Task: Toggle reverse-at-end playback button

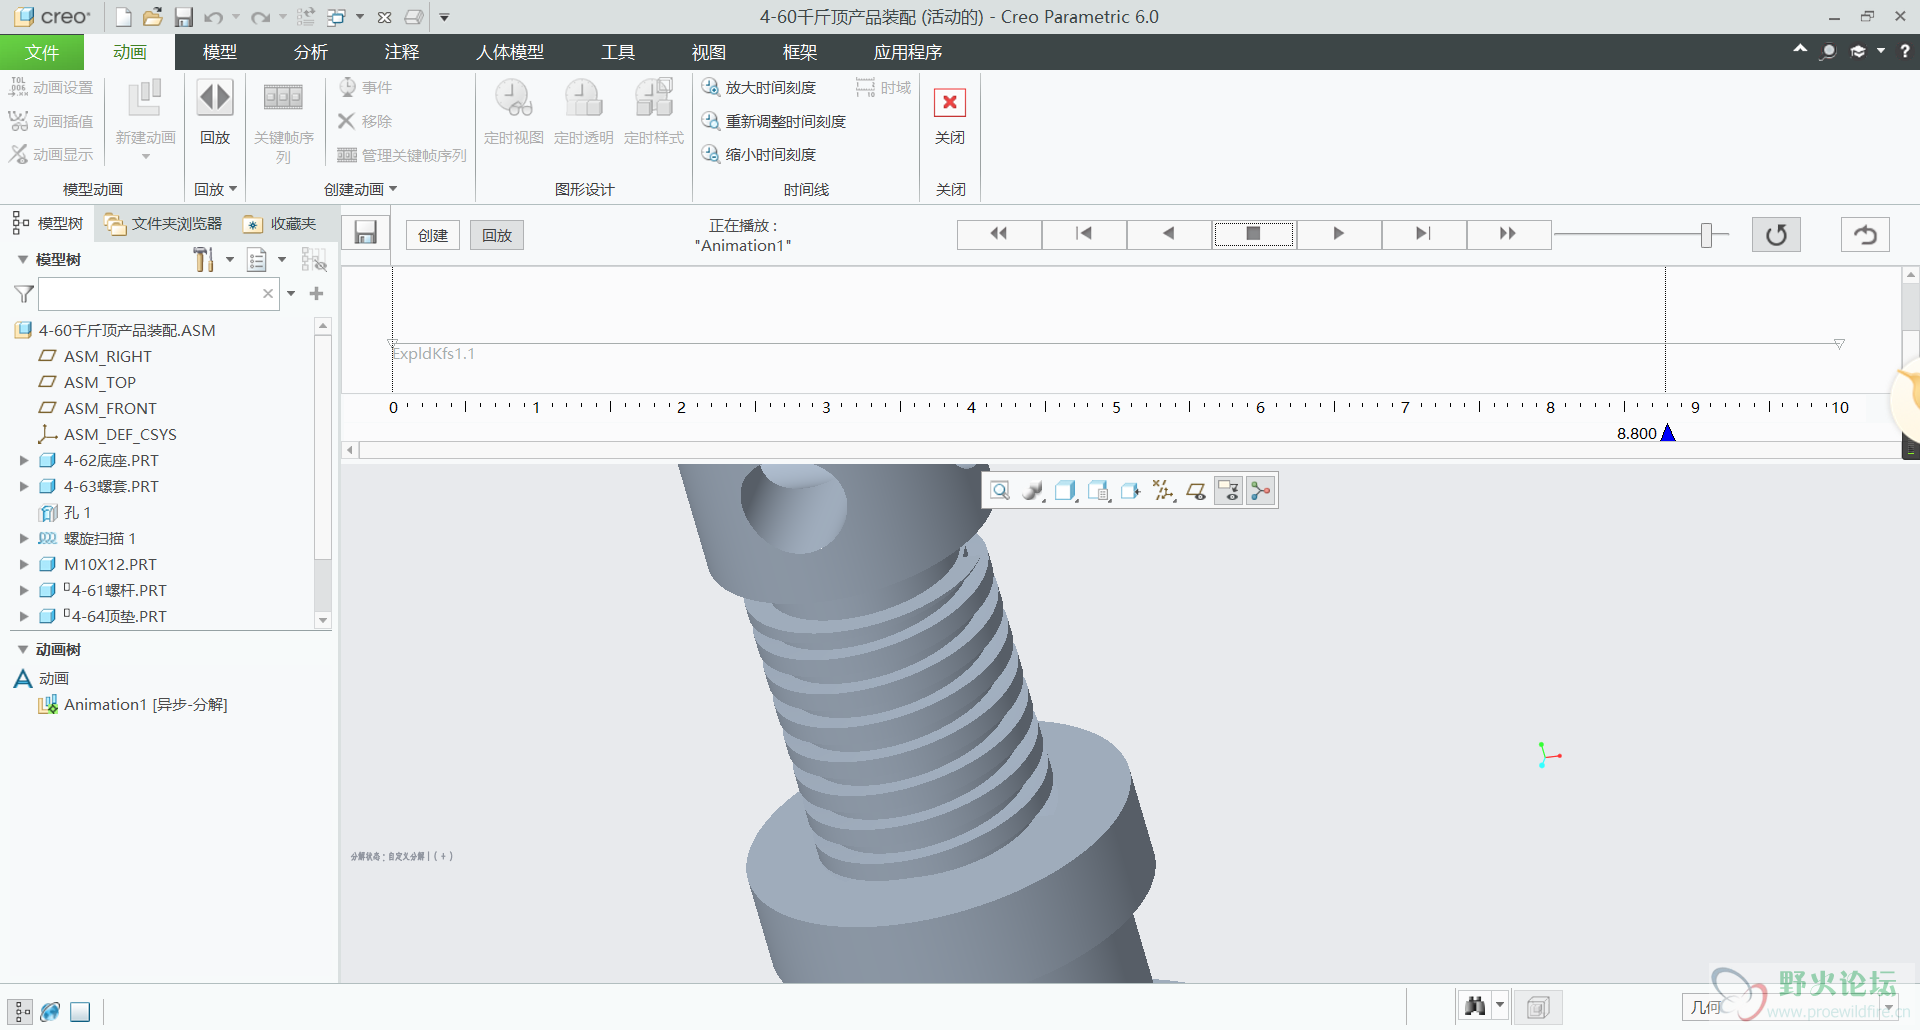Action: (1865, 235)
